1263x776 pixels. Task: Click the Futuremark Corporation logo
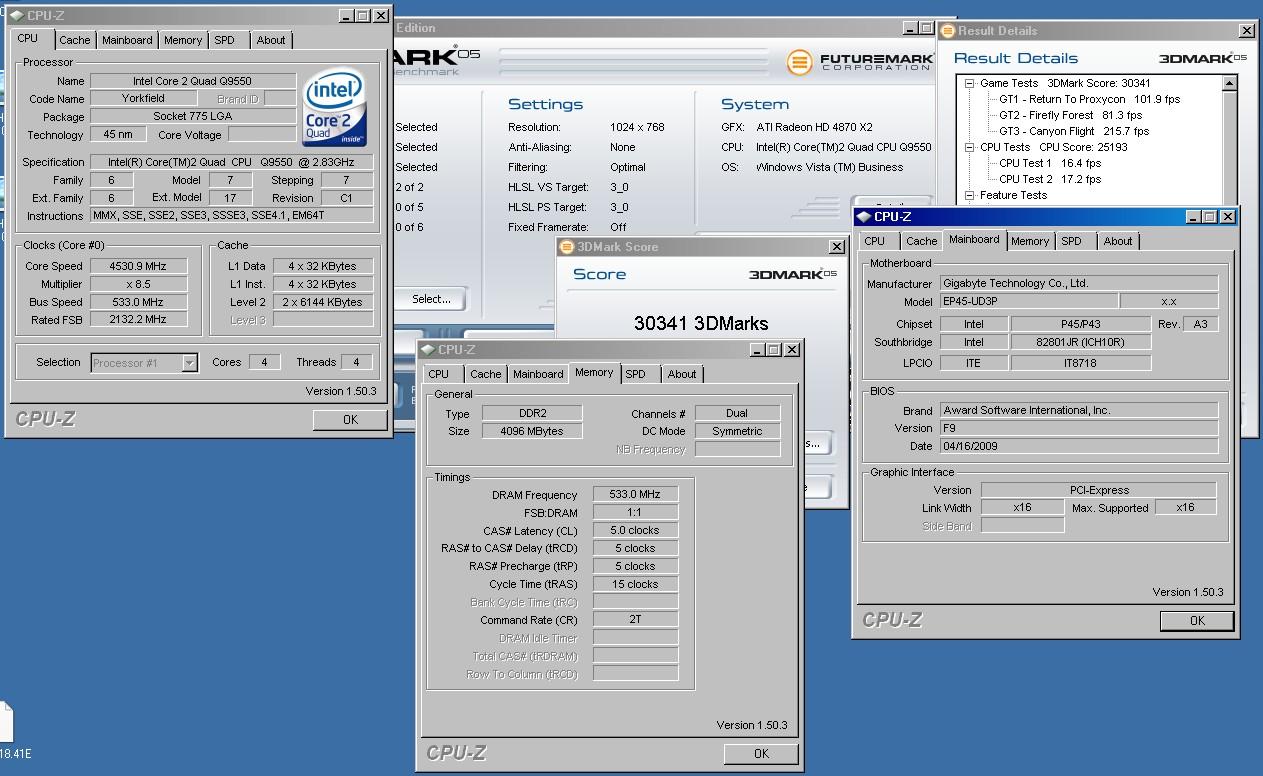(x=860, y=62)
